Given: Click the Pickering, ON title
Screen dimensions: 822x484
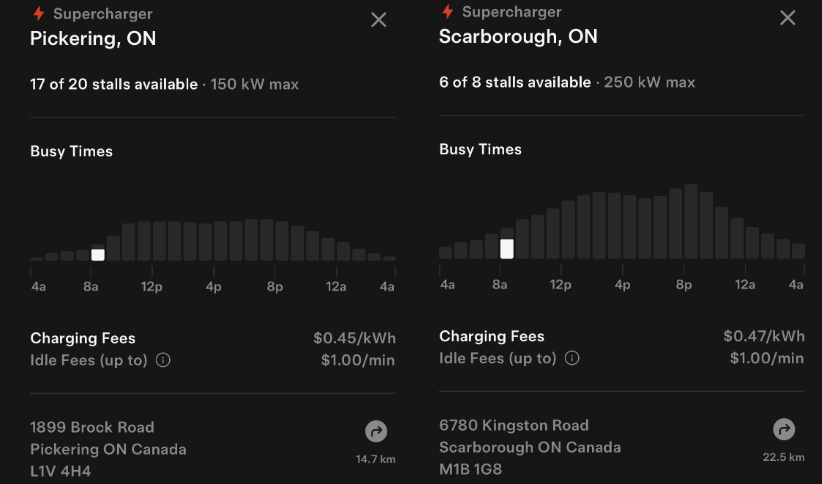Looking at the screenshot, I should [x=93, y=39].
